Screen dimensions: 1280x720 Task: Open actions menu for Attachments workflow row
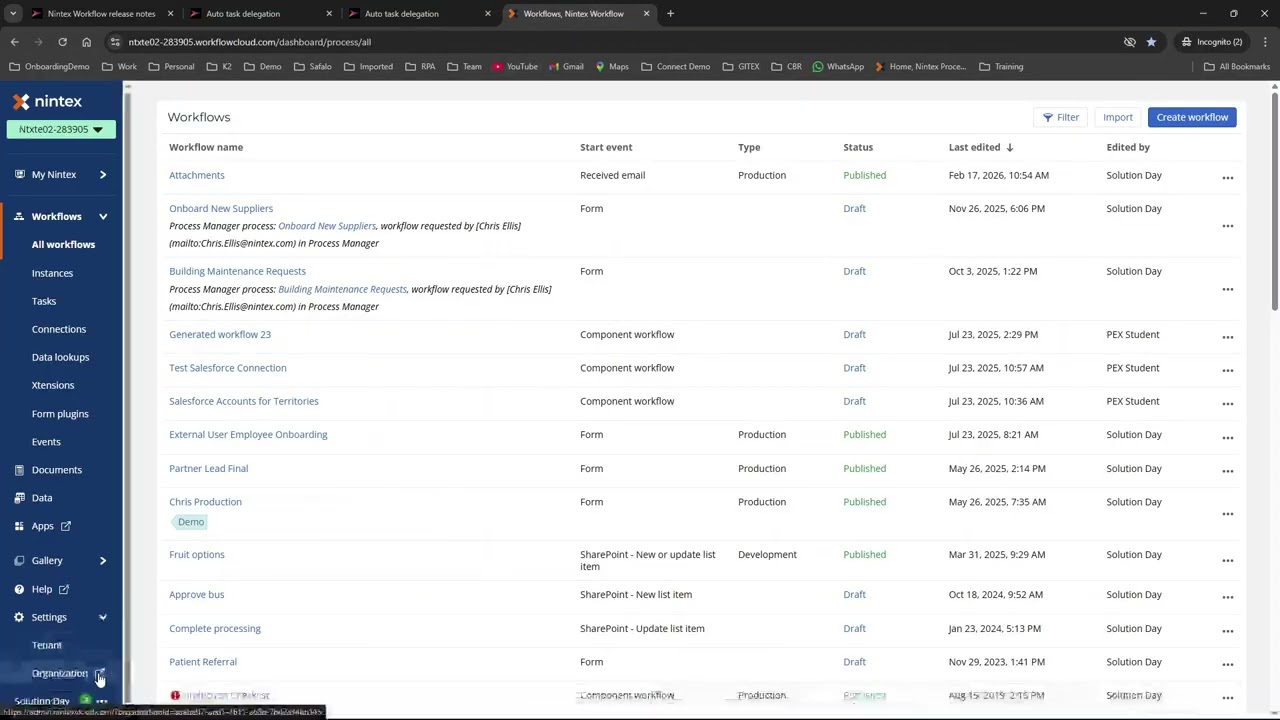pyautogui.click(x=1227, y=178)
